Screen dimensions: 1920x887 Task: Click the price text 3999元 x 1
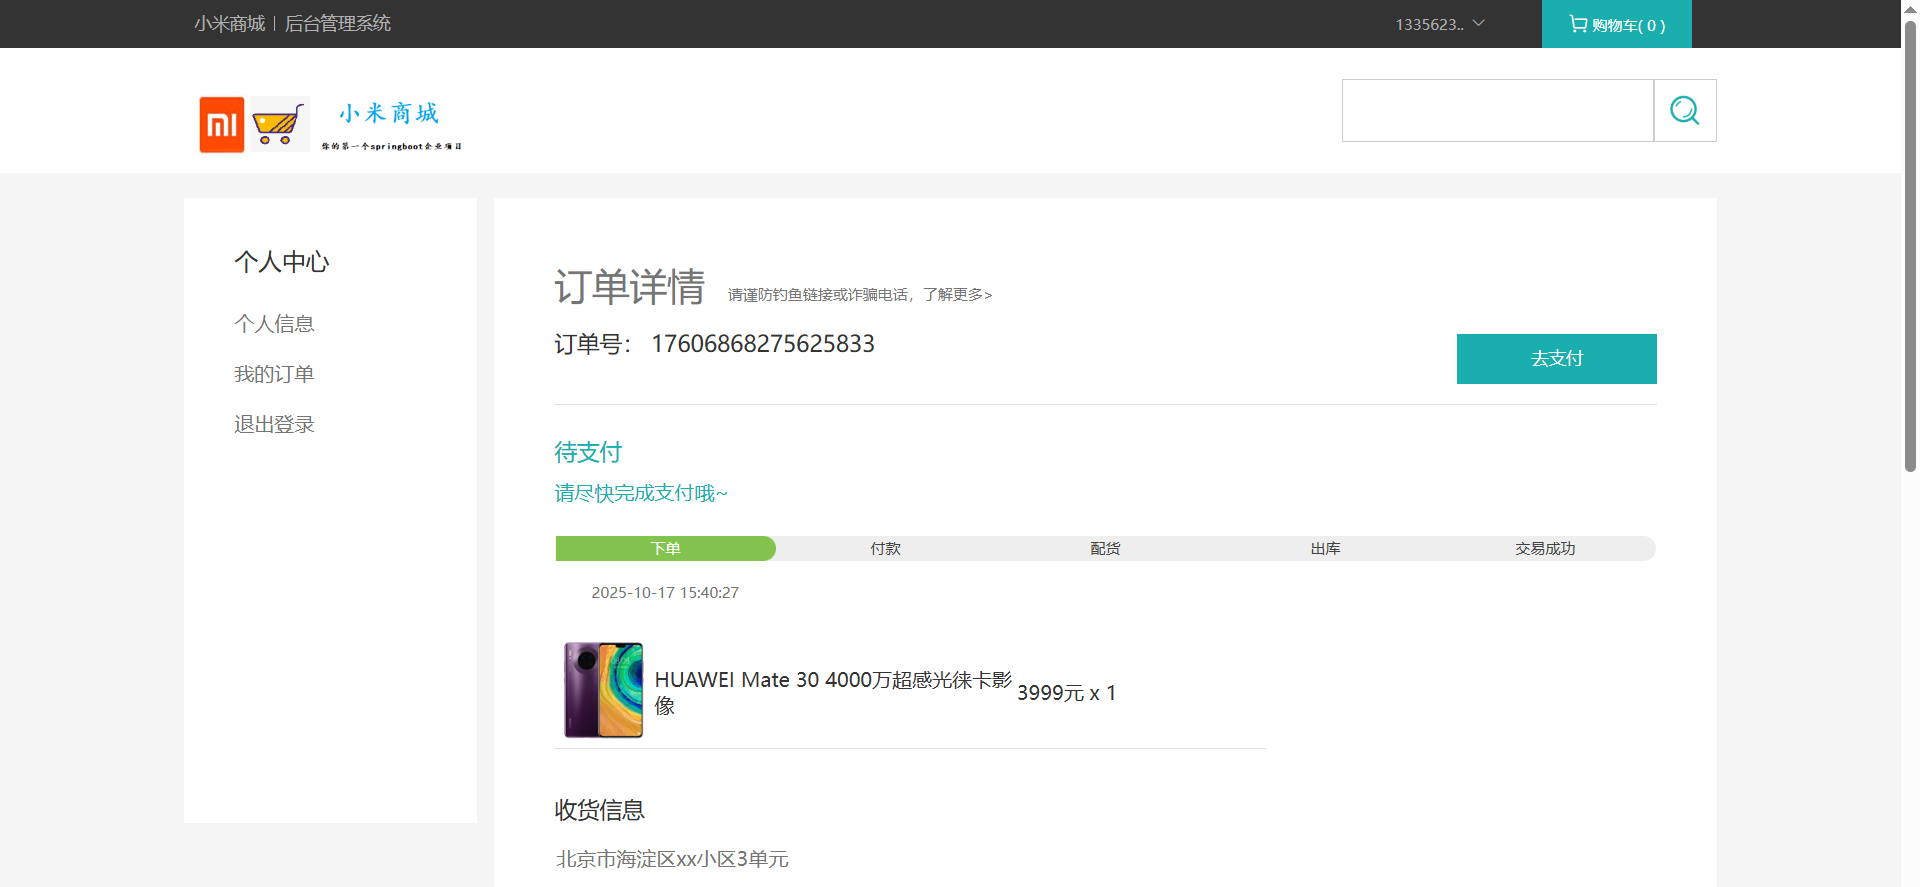tap(1066, 693)
